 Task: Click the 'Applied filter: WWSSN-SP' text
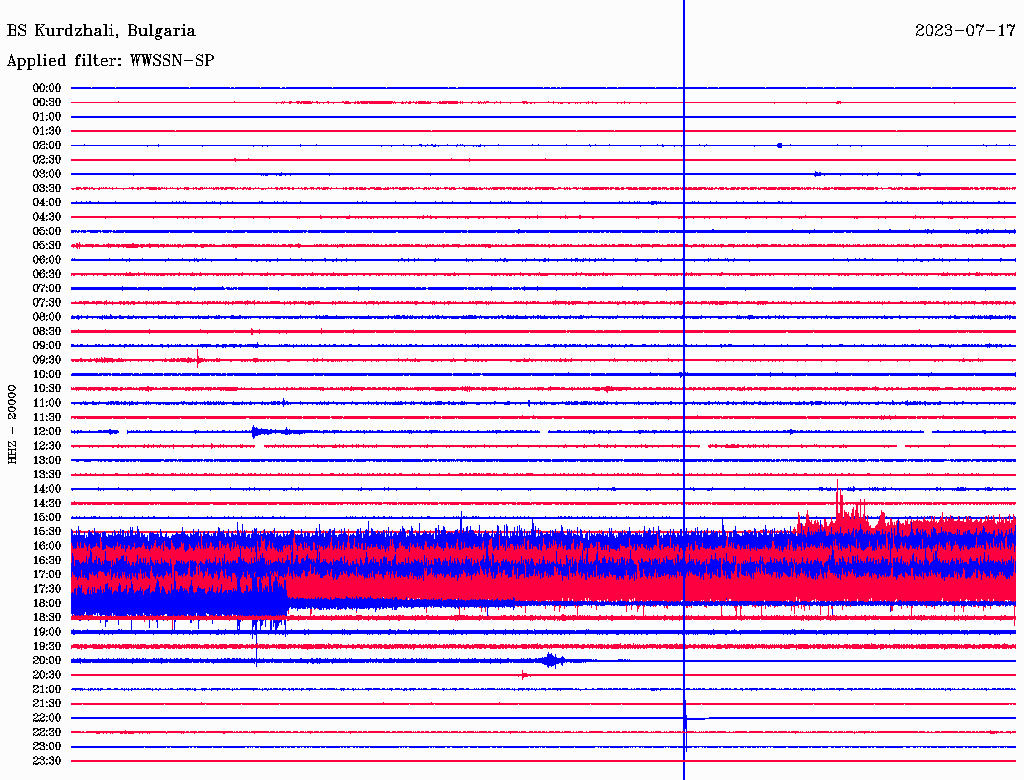tap(110, 61)
